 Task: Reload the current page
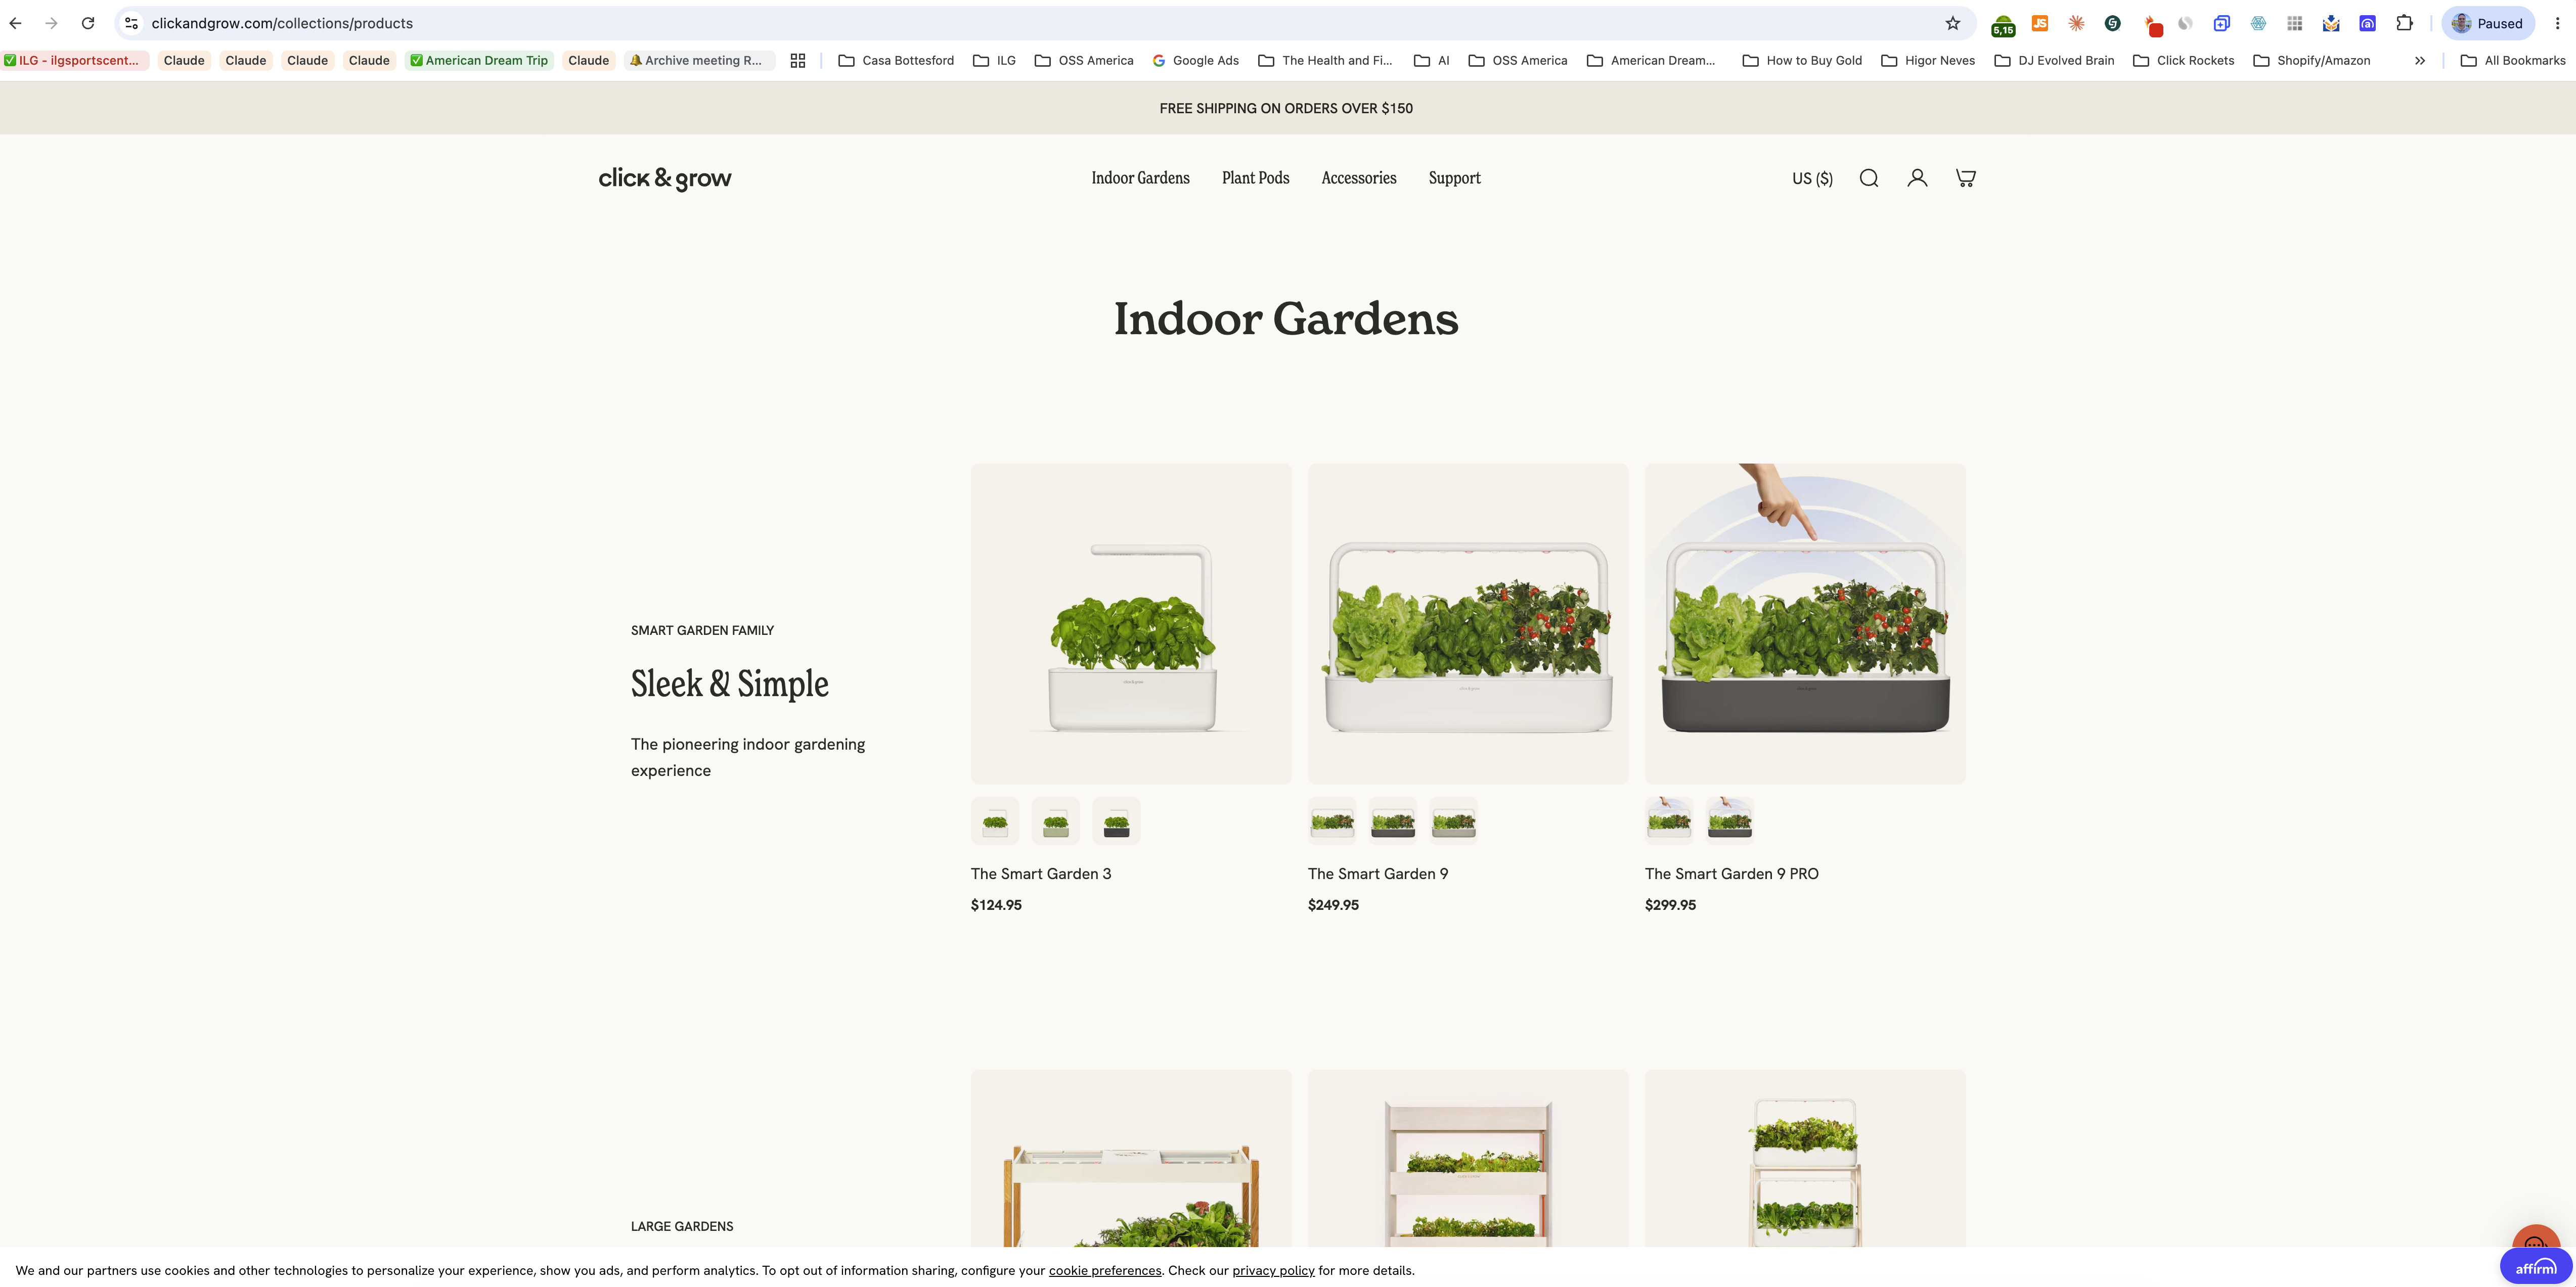[x=88, y=23]
